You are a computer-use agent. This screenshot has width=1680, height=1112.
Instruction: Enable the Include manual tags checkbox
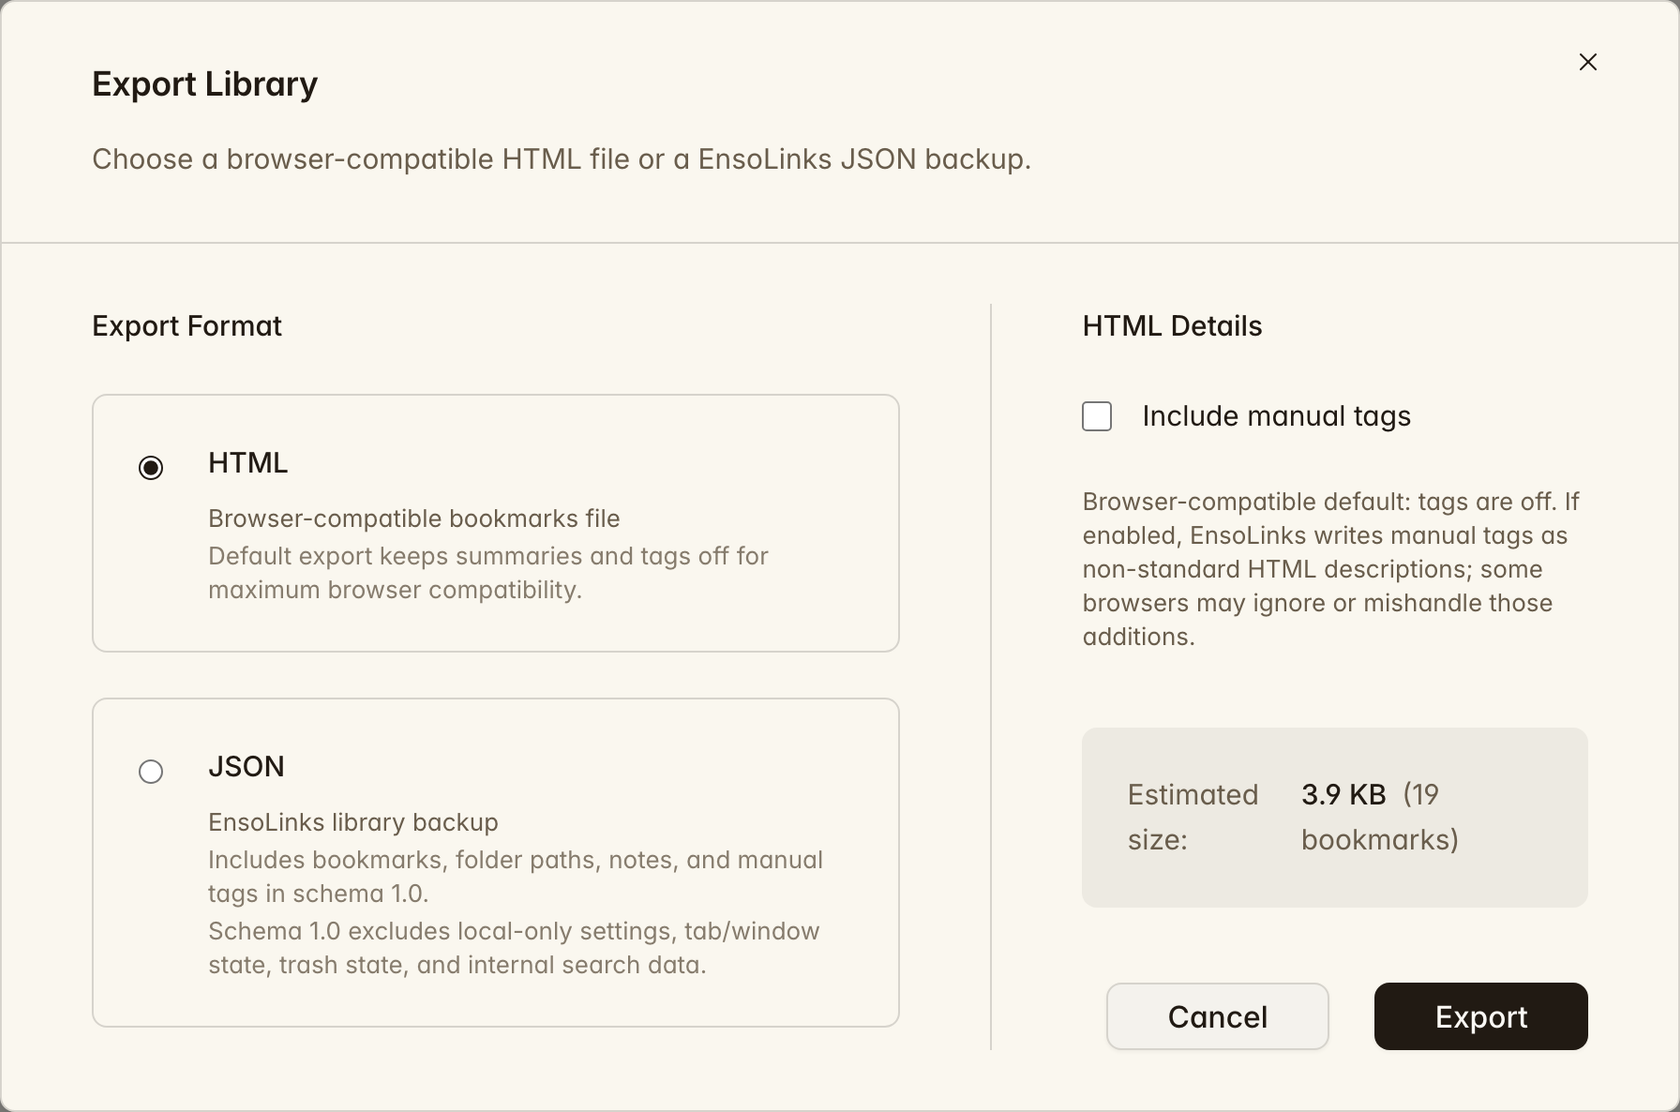[1097, 416]
